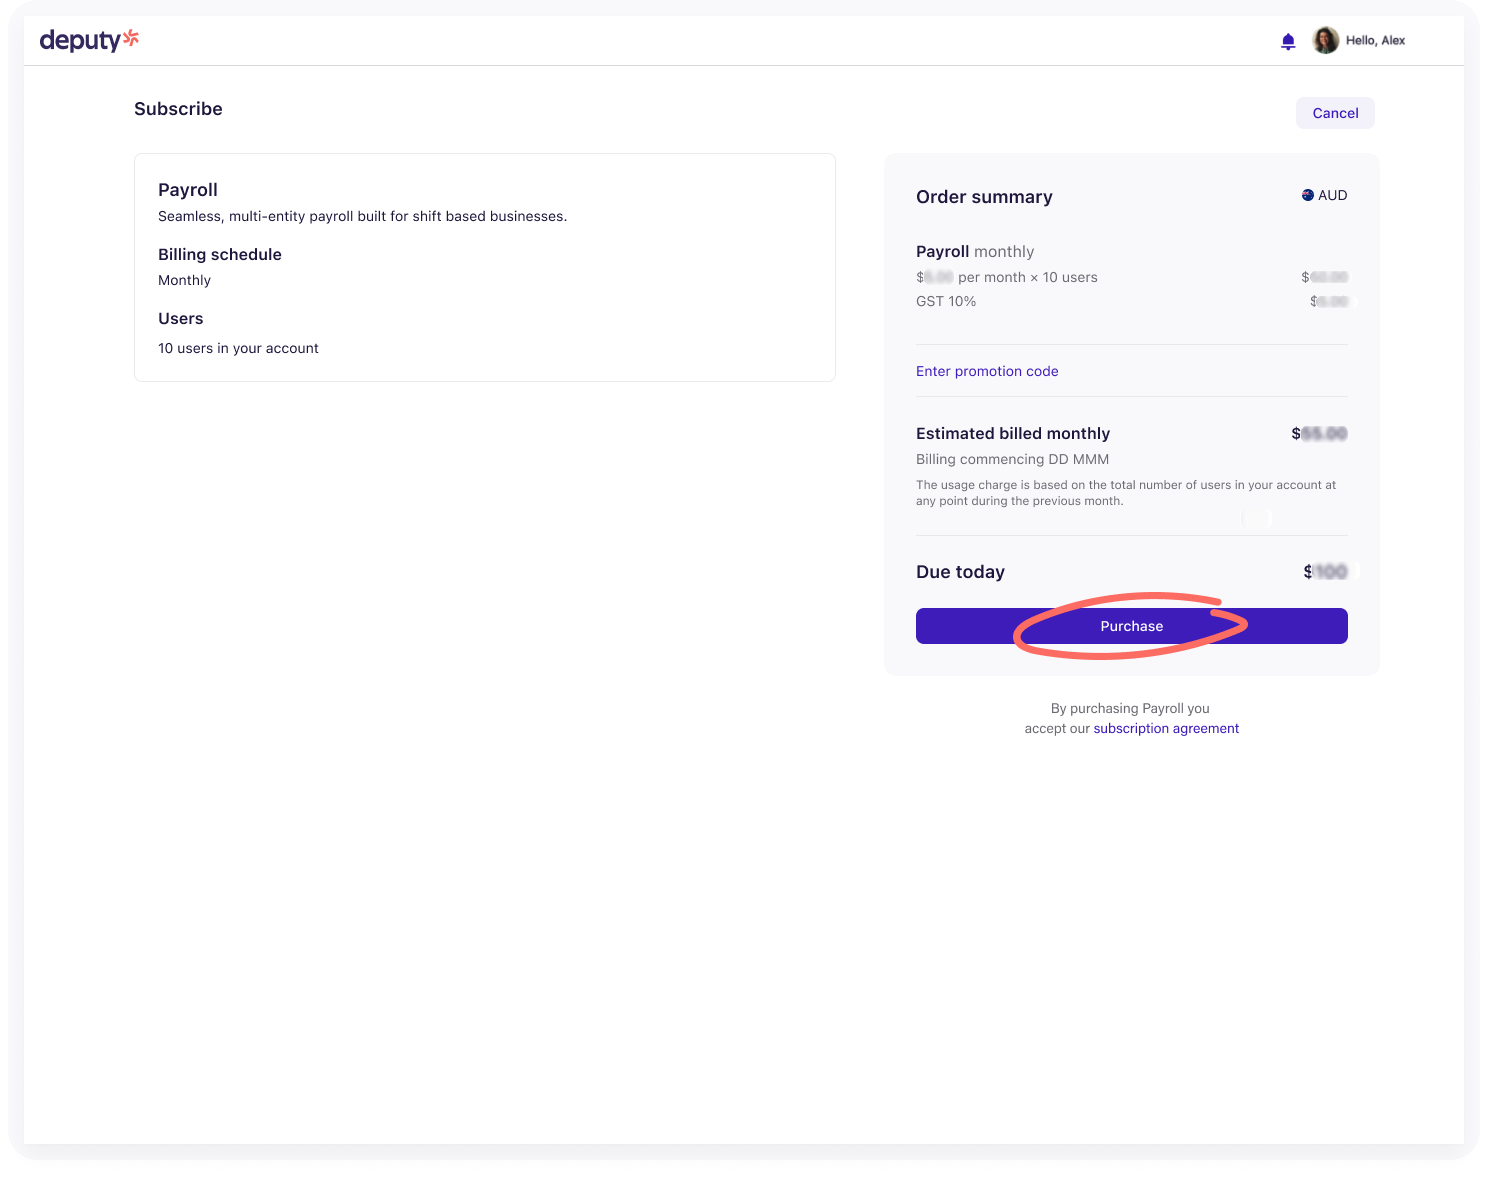Click Alex's profile avatar

[x=1325, y=40]
